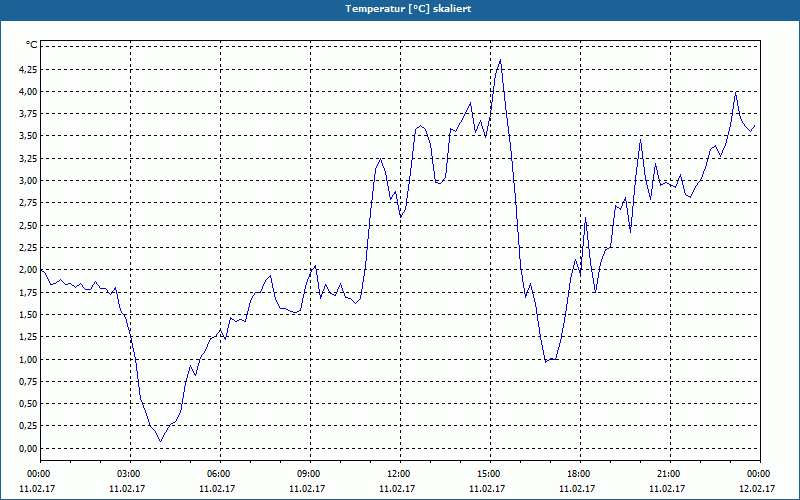This screenshot has height=500, width=800.
Task: Pick the '3,00' y-axis value
Action: click(28, 181)
